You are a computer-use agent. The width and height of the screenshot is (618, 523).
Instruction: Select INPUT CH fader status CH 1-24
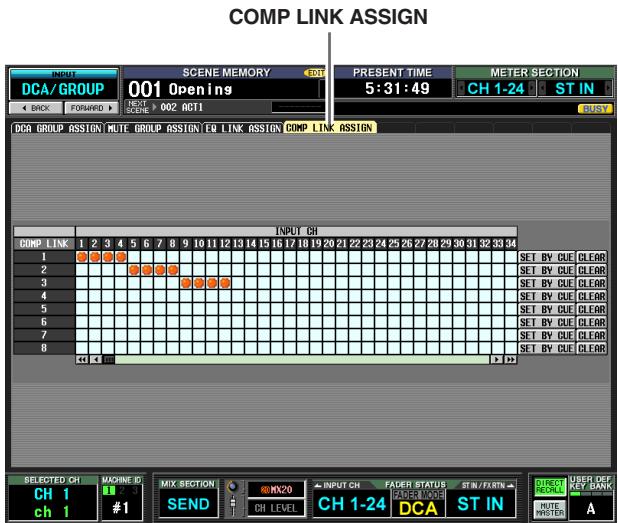(x=352, y=504)
